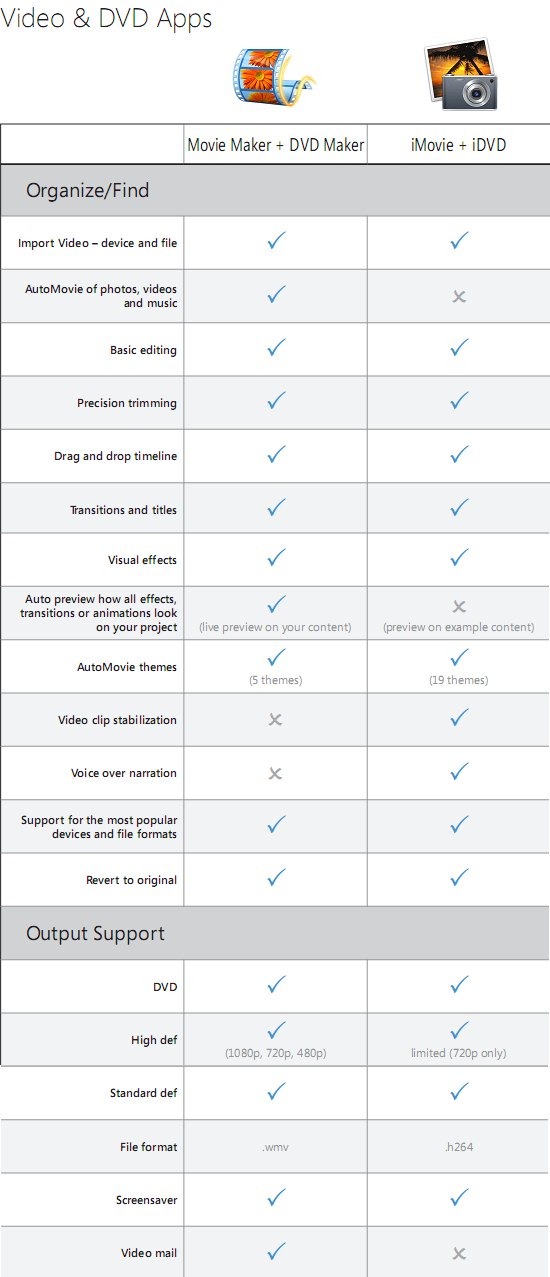Click iMovie checkmark in the DVD row
The width and height of the screenshot is (550, 1277).
click(x=459, y=985)
